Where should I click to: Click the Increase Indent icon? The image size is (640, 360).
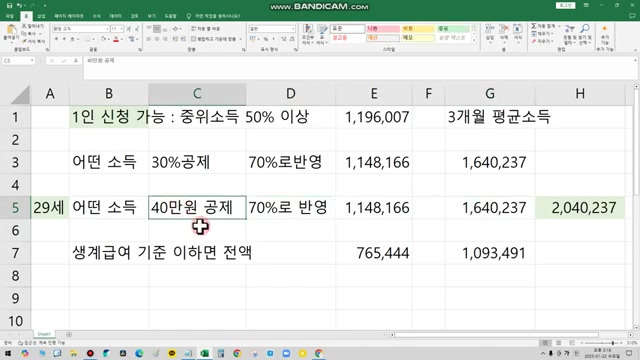(x=183, y=39)
